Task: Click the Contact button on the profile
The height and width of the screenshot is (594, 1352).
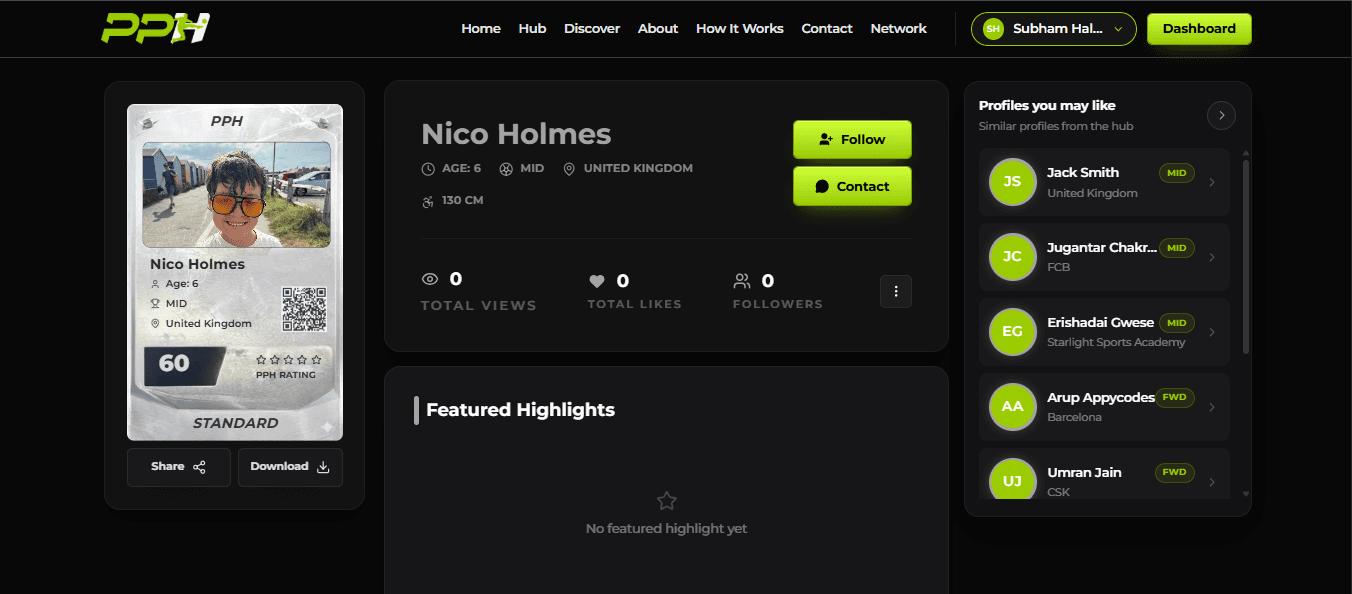Action: [852, 186]
